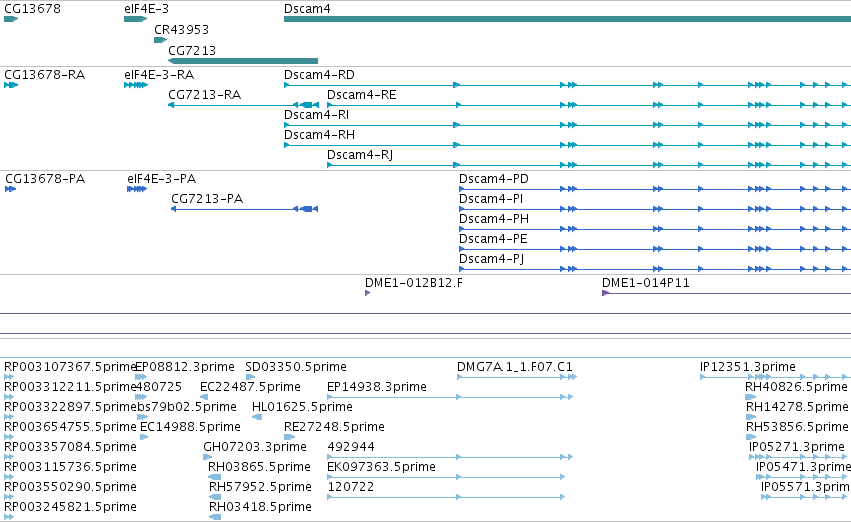Image resolution: width=851 pixels, height=522 pixels.
Task: Click the DME1-012B12.F marker arrow
Action: (367, 293)
